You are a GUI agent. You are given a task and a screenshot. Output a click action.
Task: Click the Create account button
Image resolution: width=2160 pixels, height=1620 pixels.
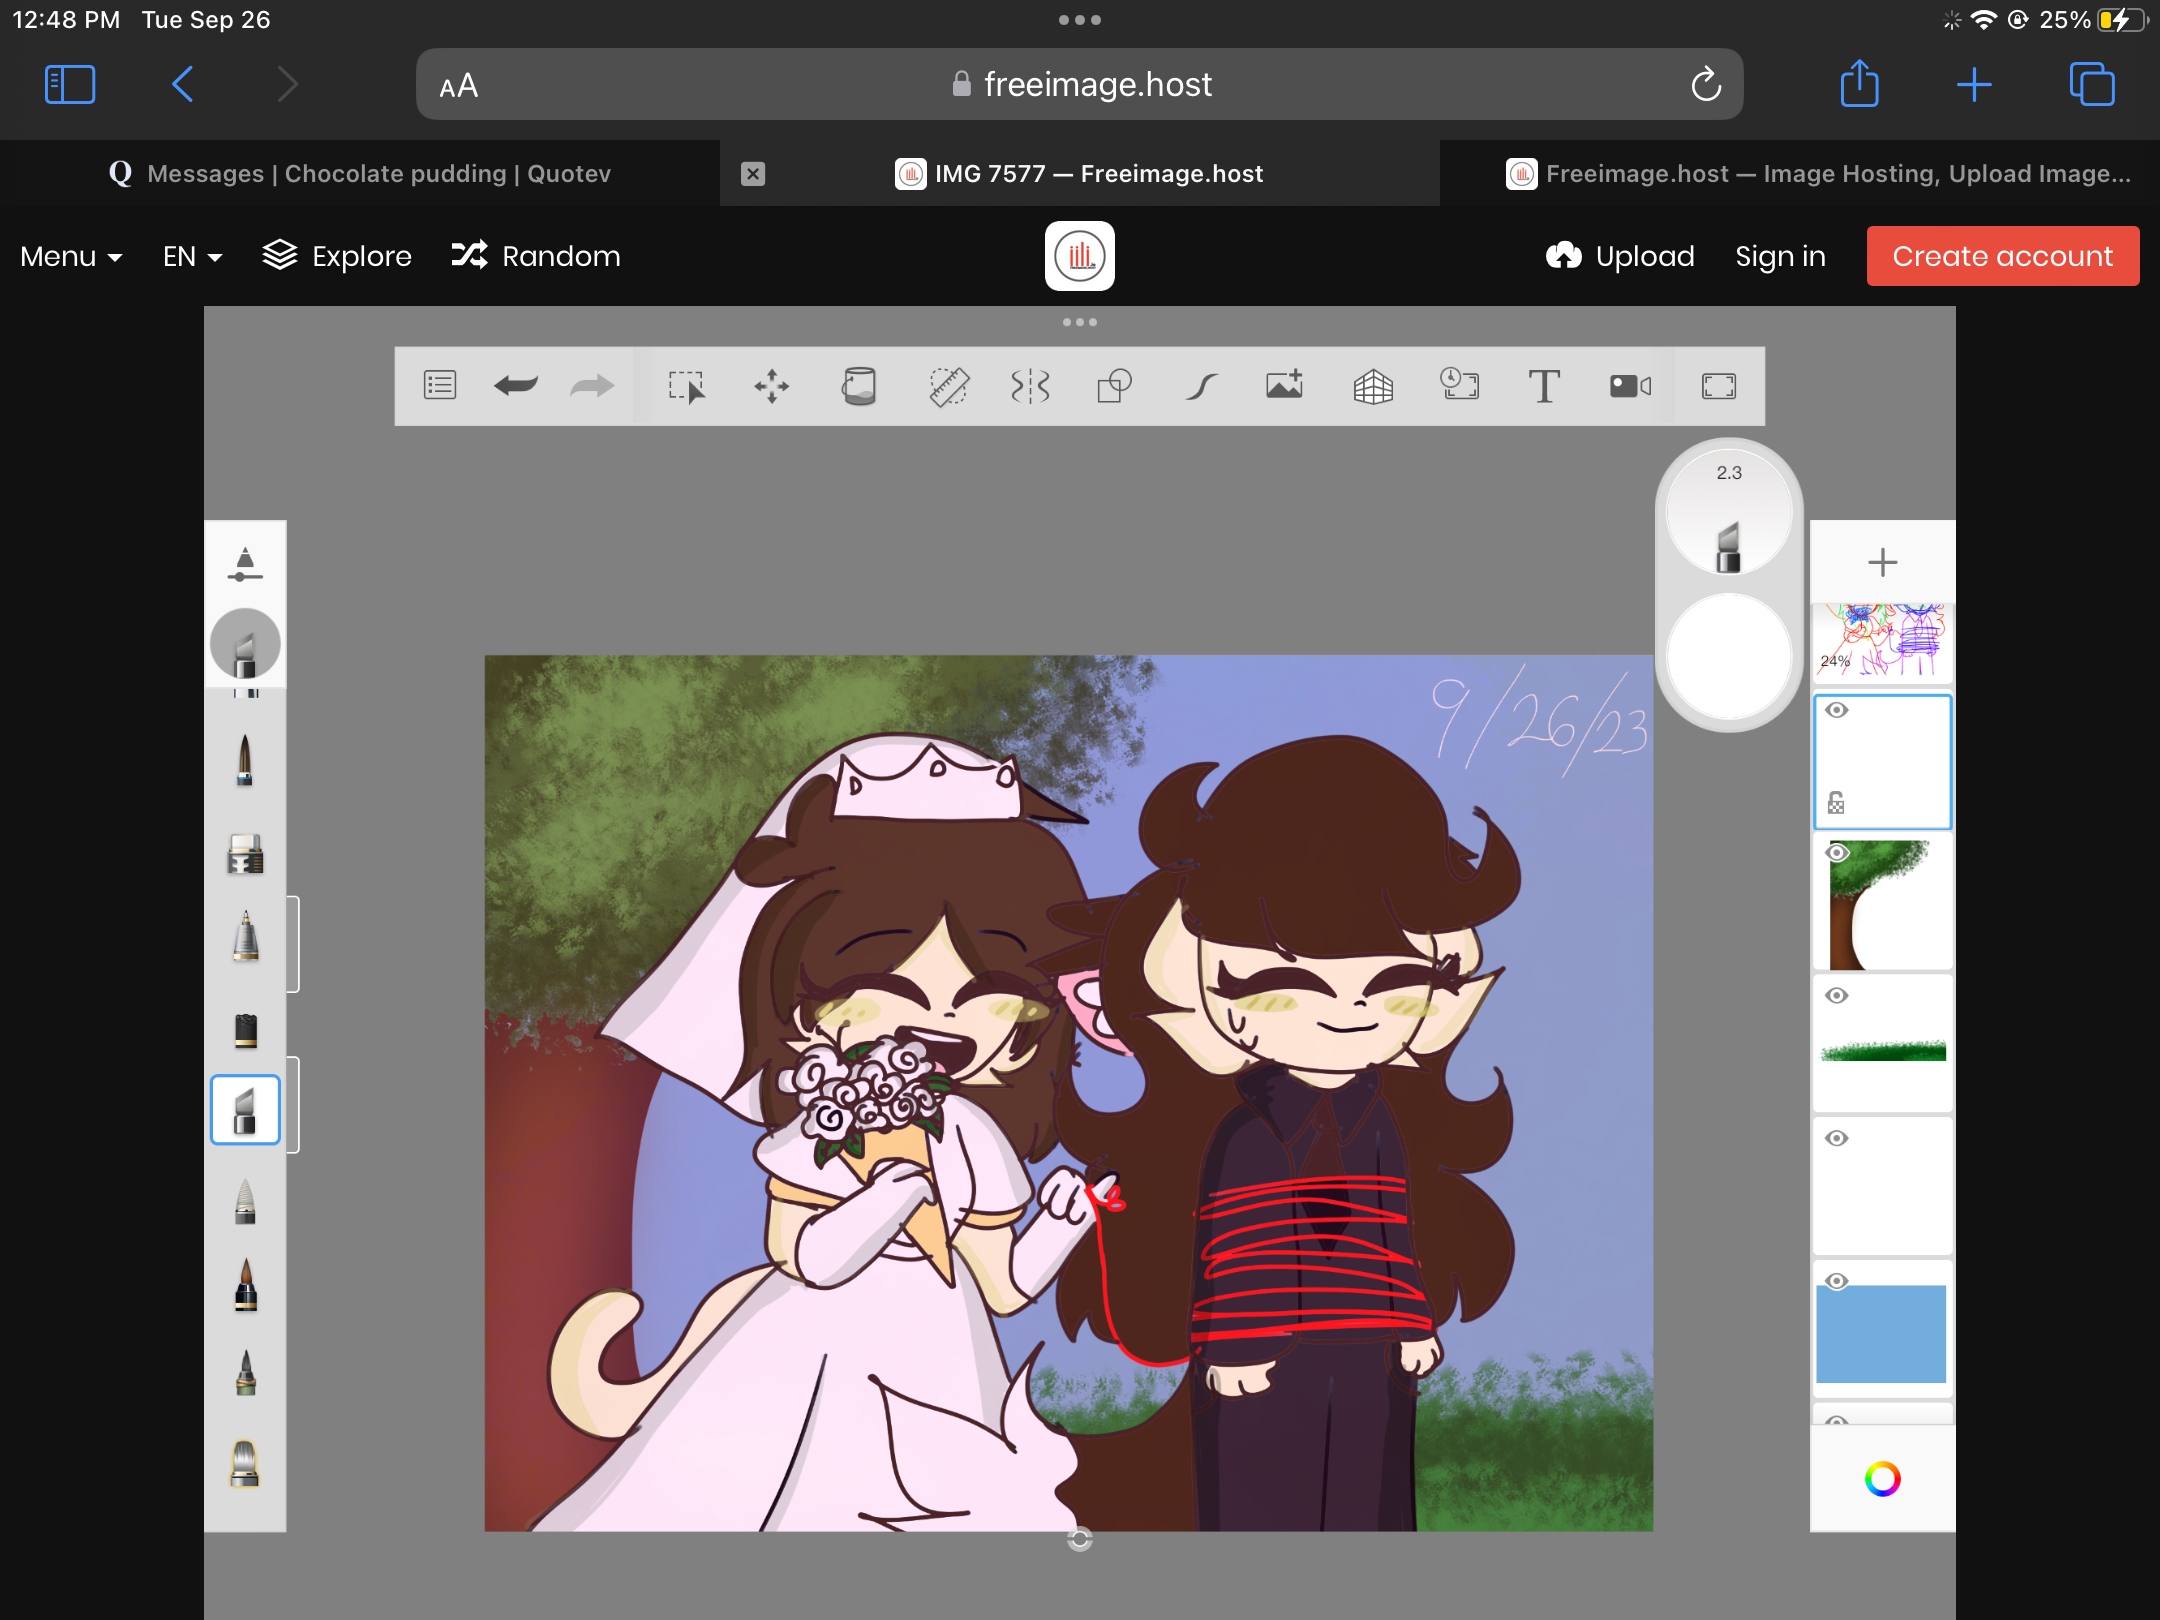[2002, 257]
